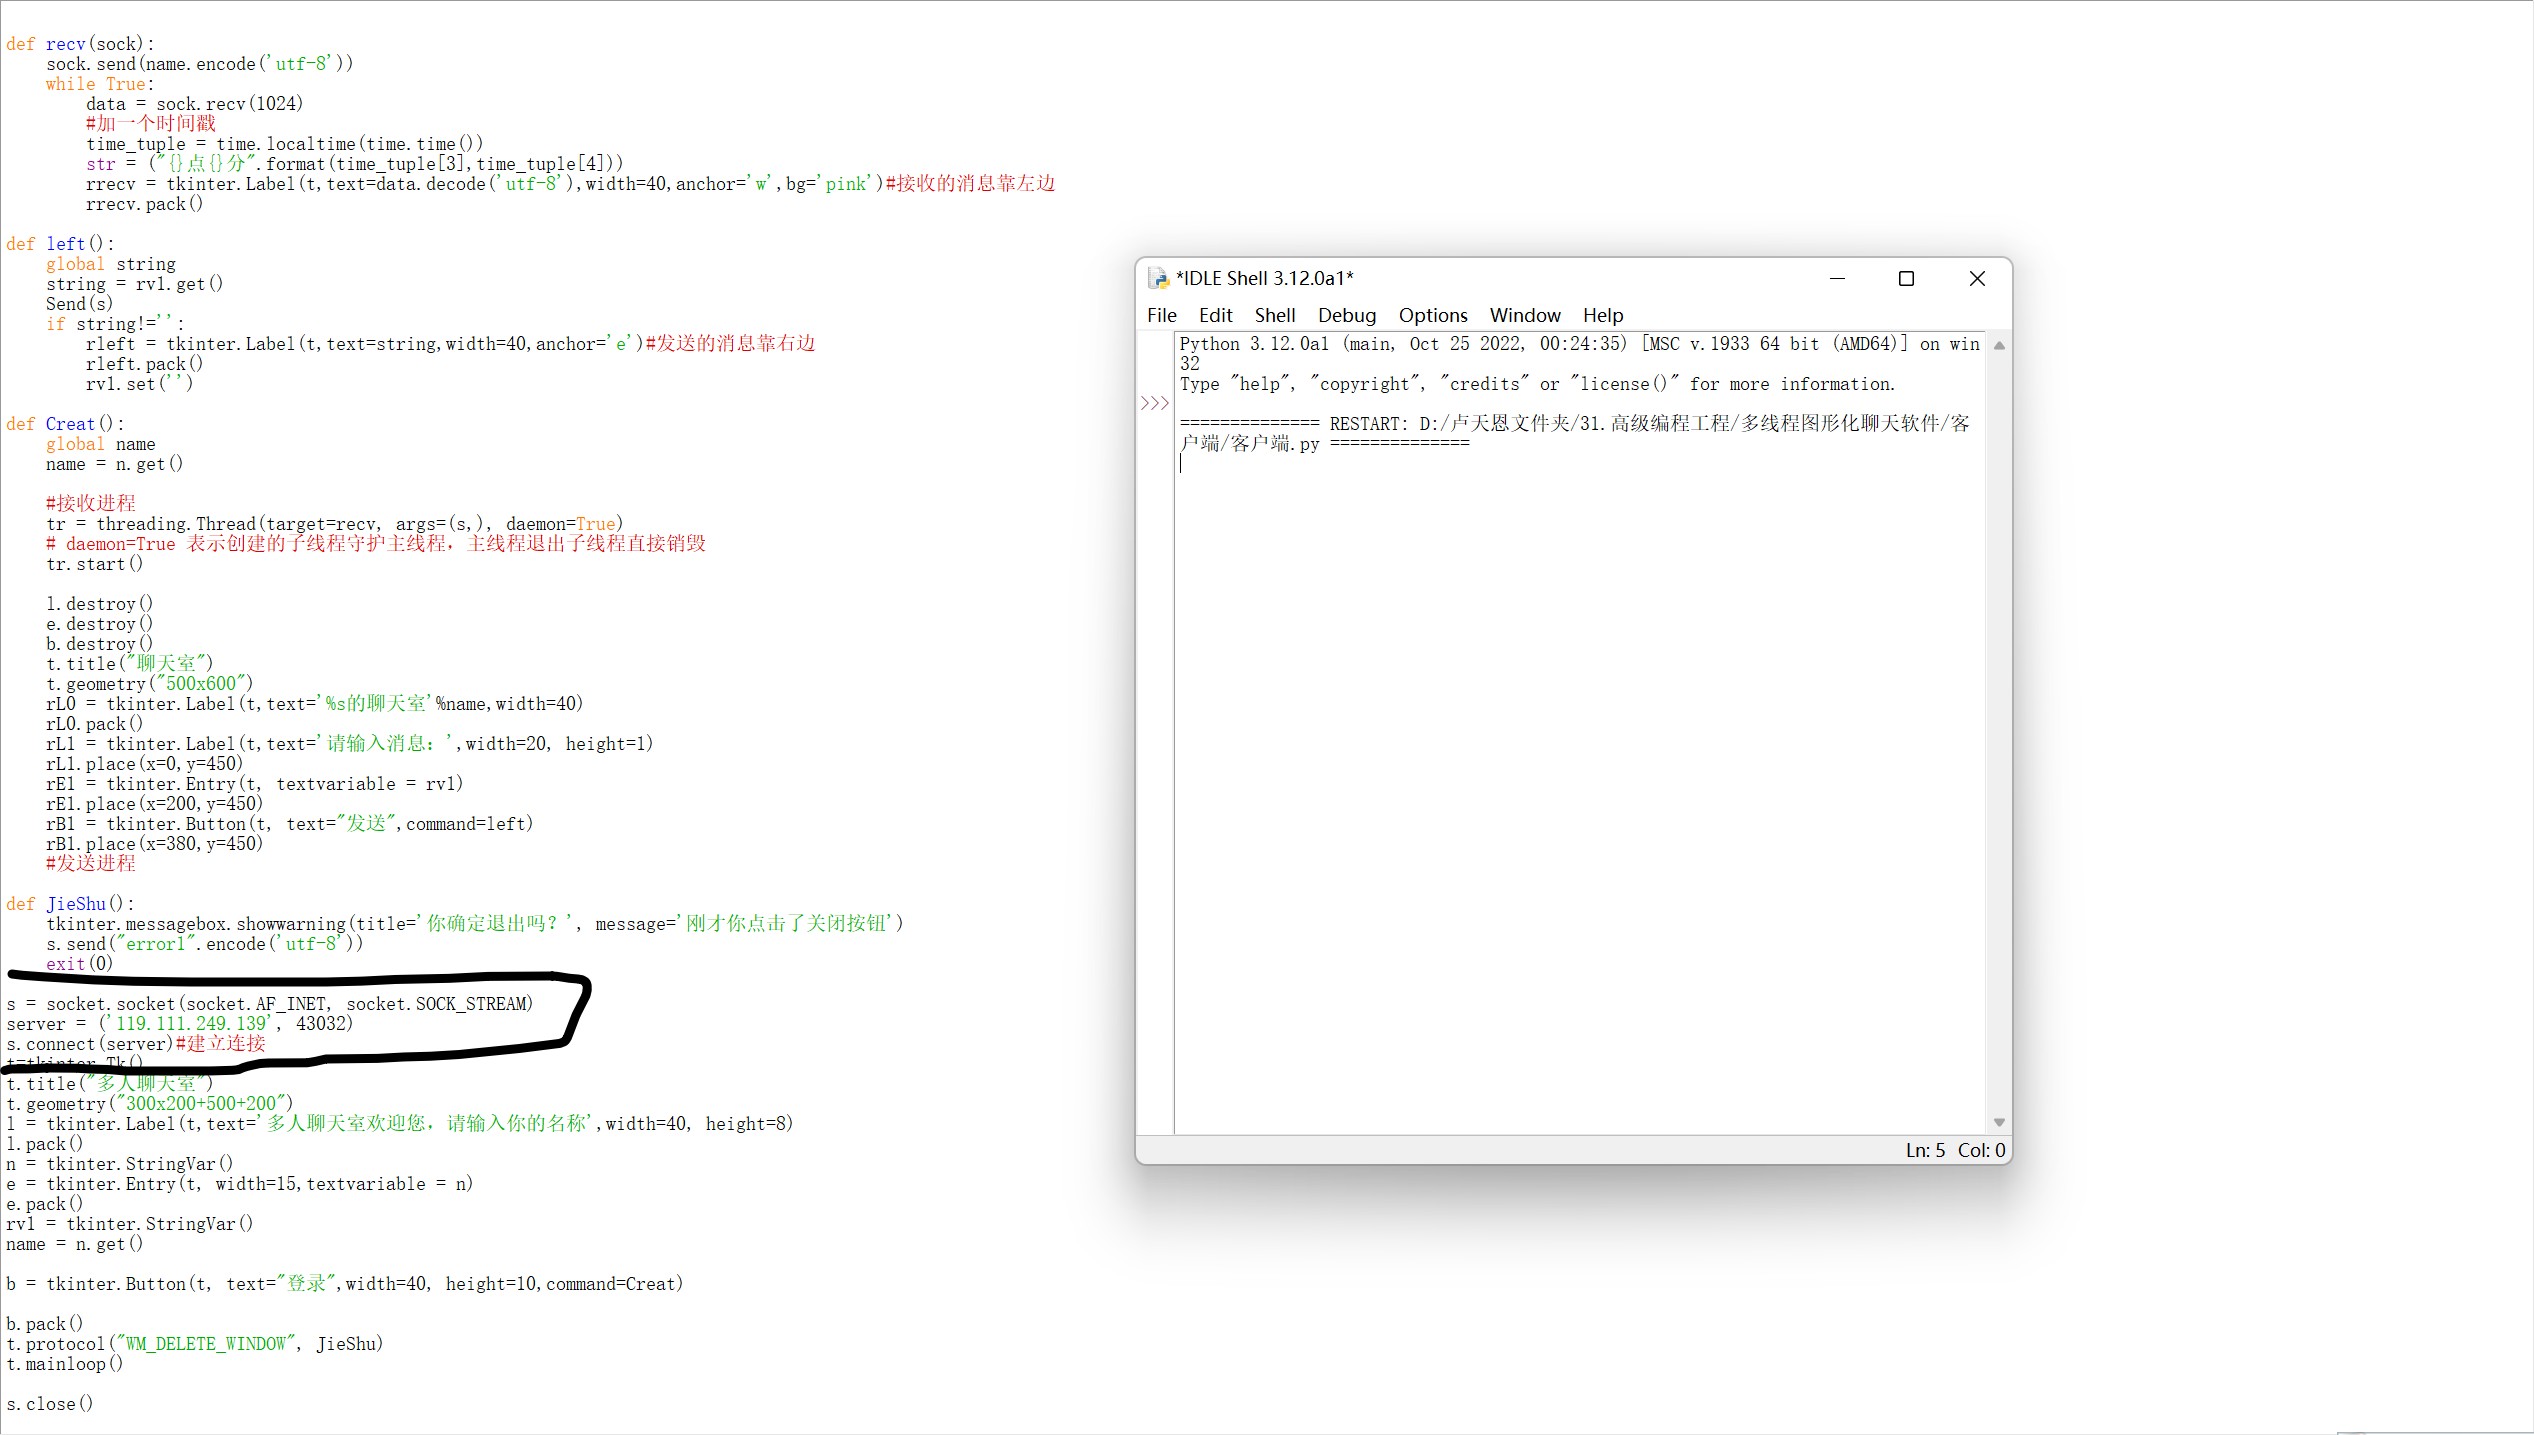
Task: Open the Options menu in IDLE Shell
Action: [1432, 315]
